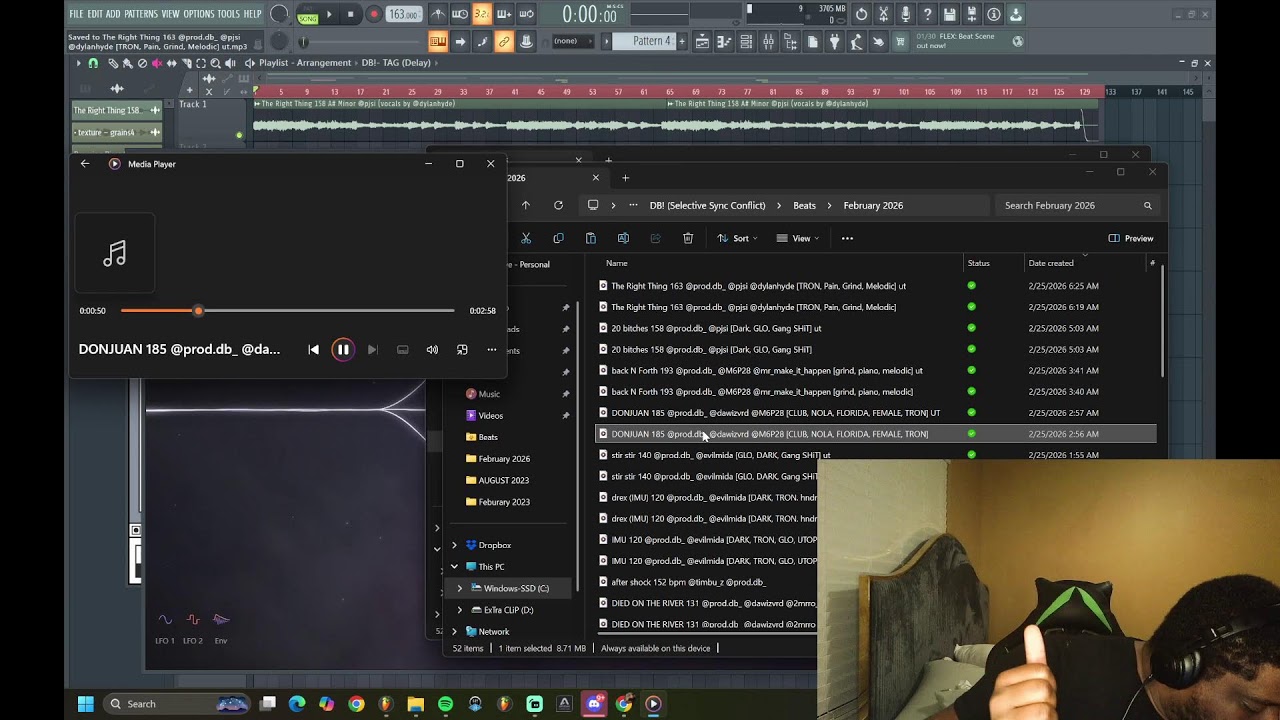Viewport: 1280px width, 720px height.
Task: Open the plugin picker plug icon
Action: click(x=834, y=41)
